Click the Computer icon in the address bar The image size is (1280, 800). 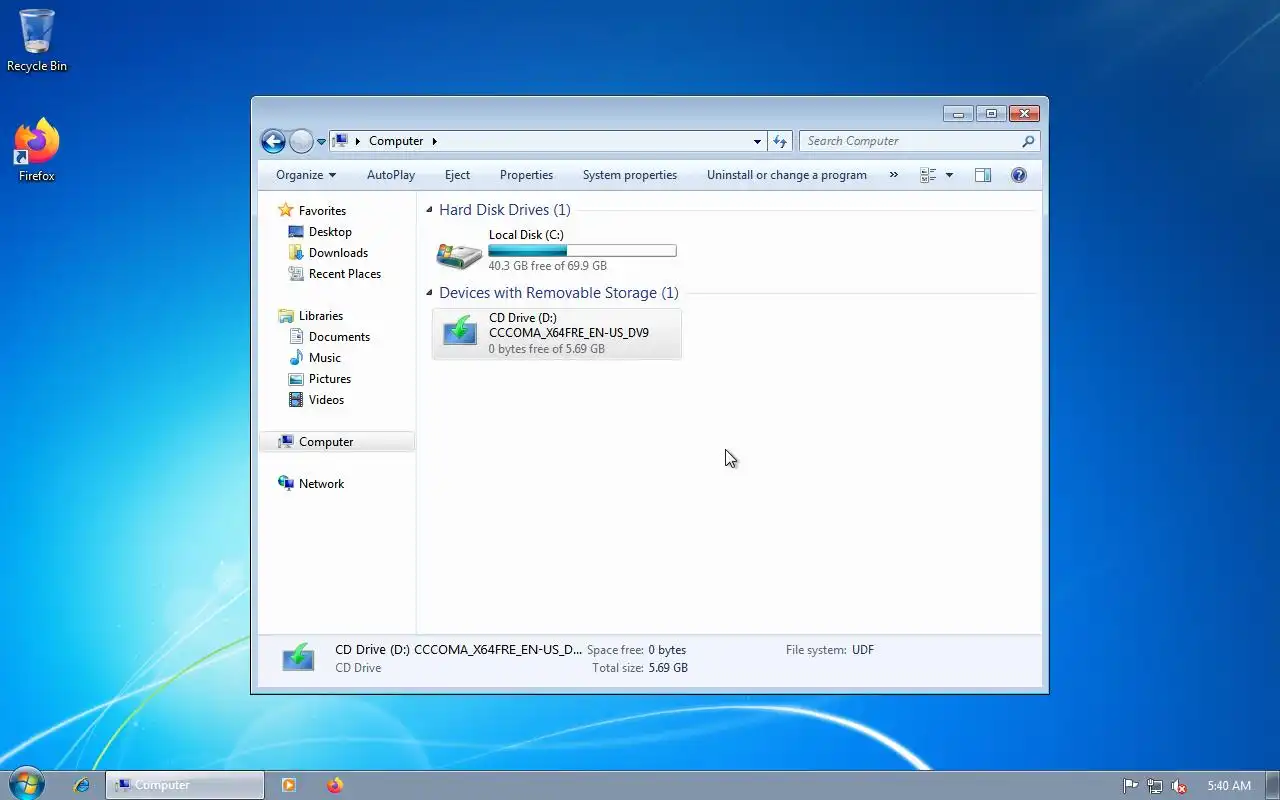pos(340,141)
